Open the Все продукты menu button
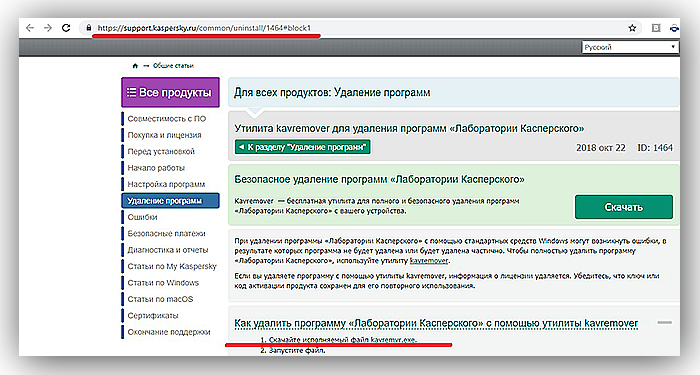The height and width of the screenshot is (375, 700). click(171, 92)
